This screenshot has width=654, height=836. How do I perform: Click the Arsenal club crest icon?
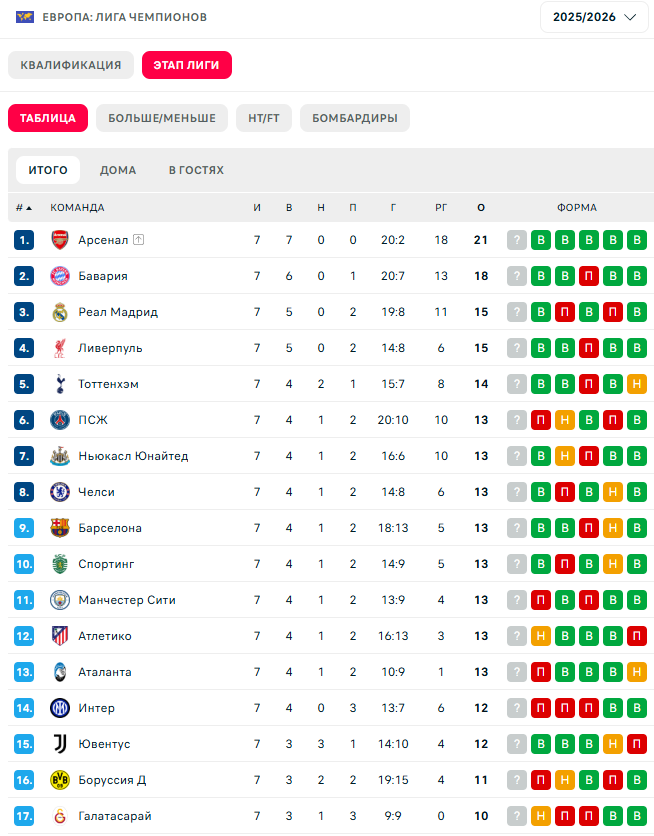click(59, 240)
